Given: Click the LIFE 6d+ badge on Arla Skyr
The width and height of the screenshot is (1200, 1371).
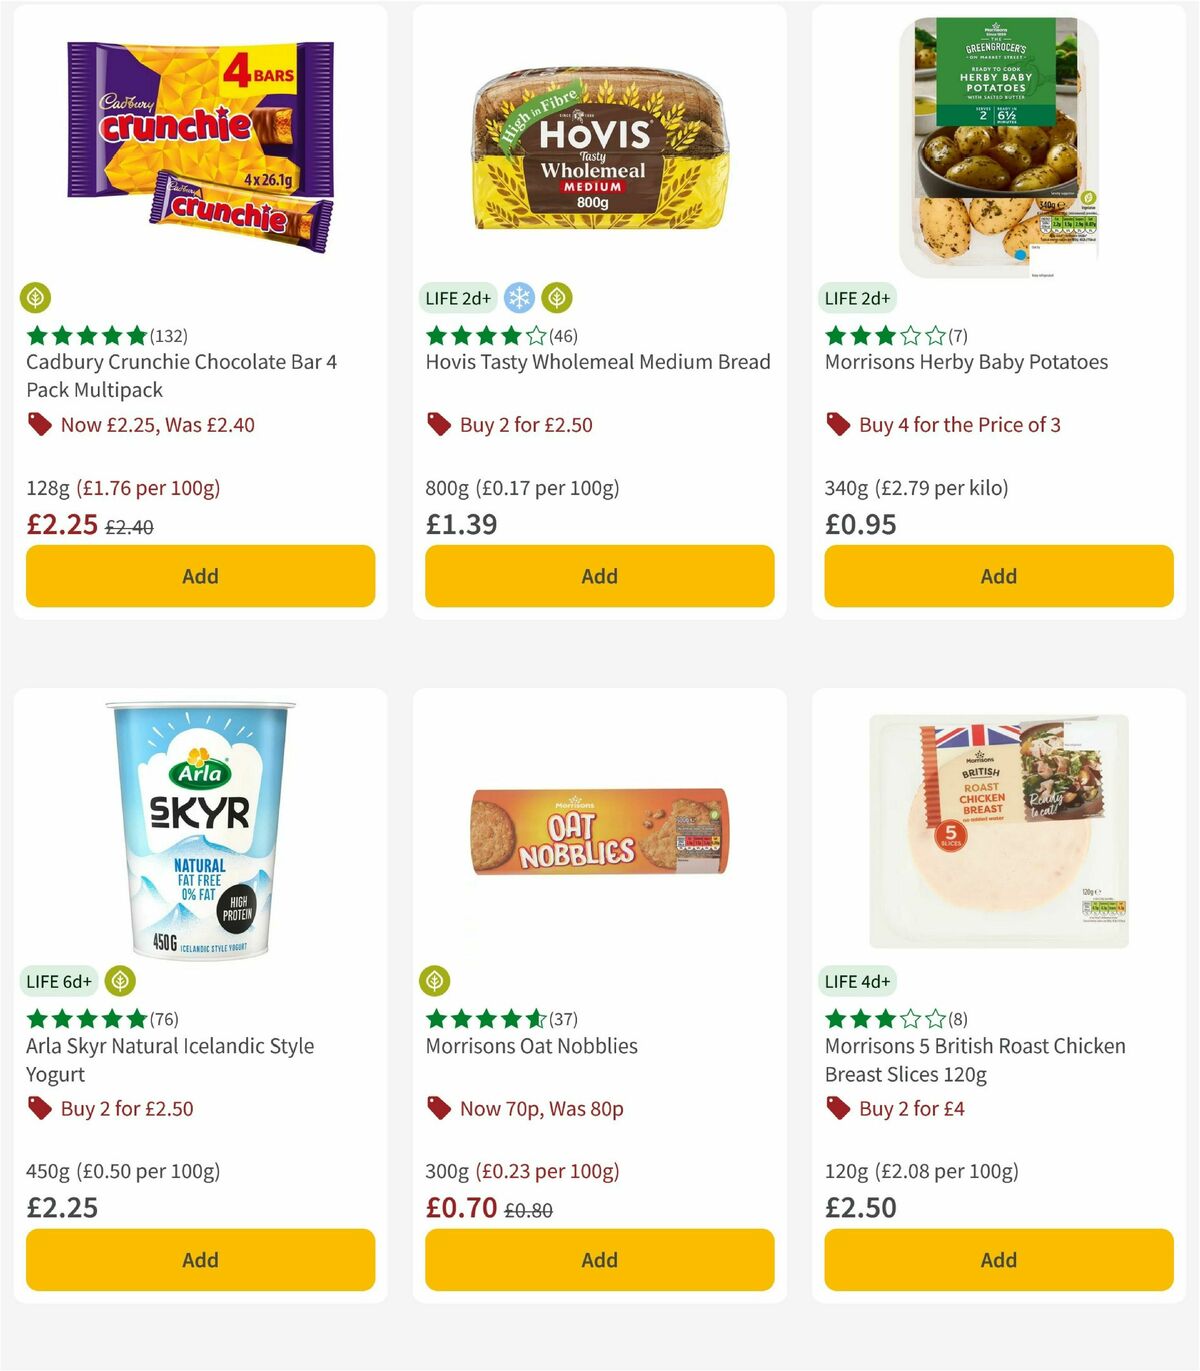Looking at the screenshot, I should point(59,981).
